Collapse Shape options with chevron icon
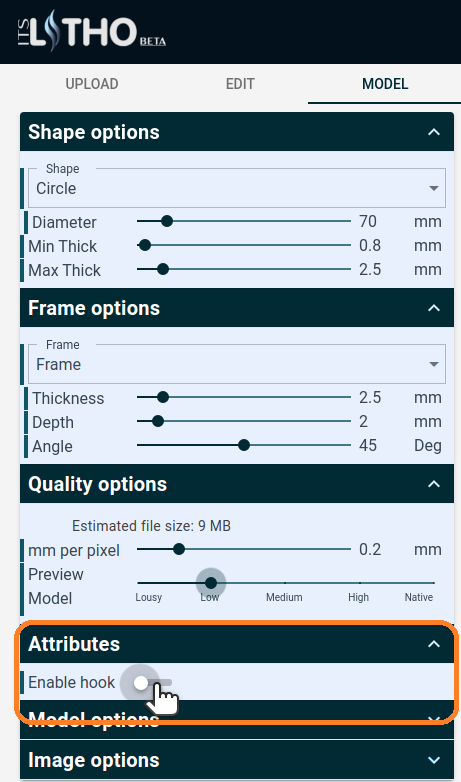 pyautogui.click(x=434, y=132)
